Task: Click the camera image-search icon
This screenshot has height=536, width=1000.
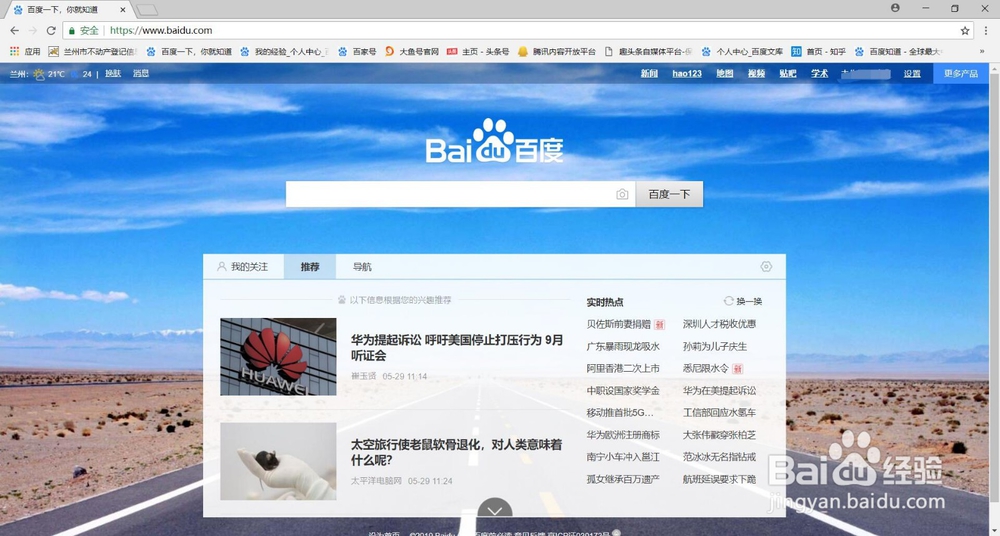Action: 622,195
